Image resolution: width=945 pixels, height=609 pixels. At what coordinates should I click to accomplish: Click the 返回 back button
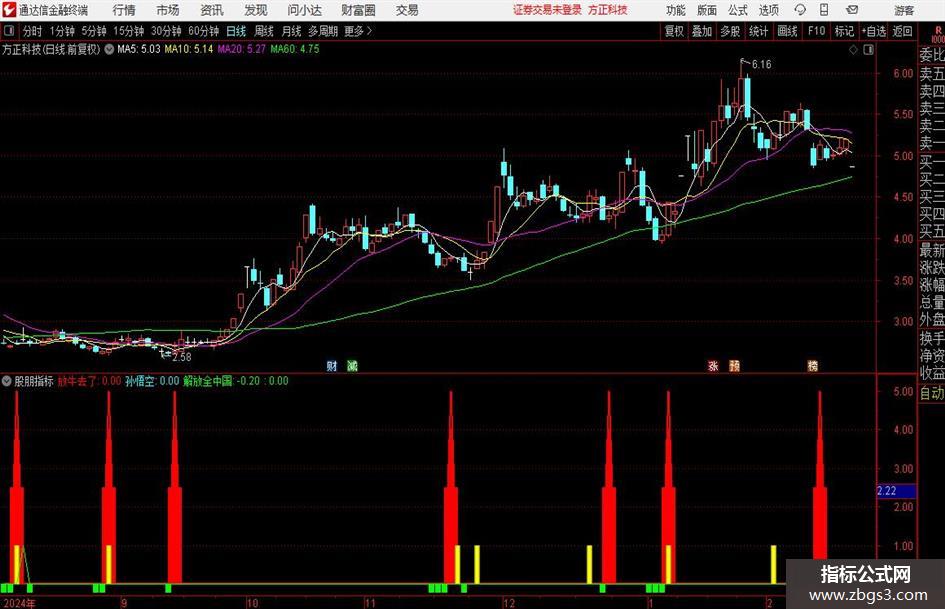click(x=902, y=31)
